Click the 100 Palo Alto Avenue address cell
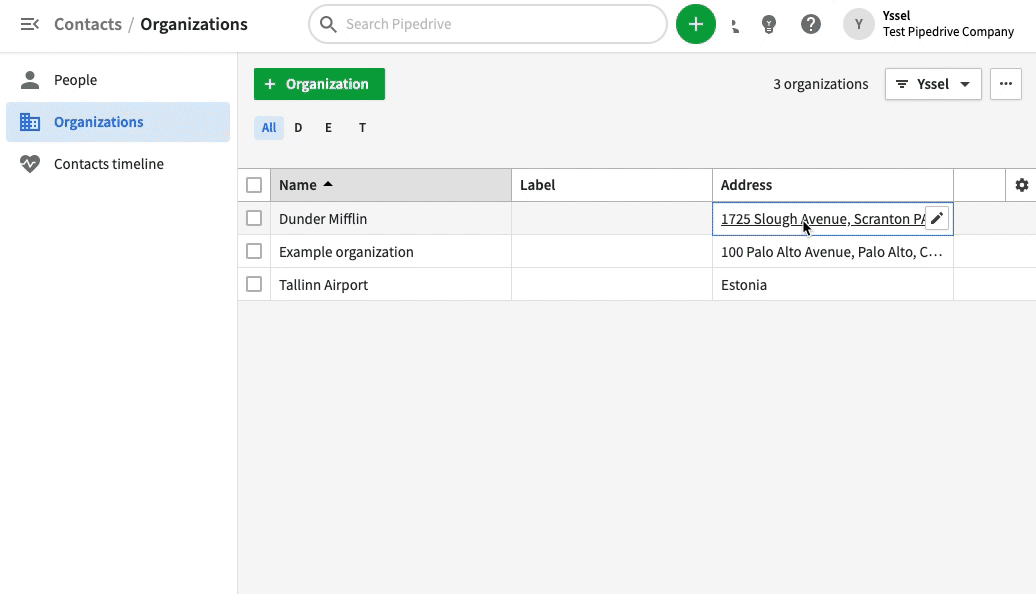 coord(832,251)
